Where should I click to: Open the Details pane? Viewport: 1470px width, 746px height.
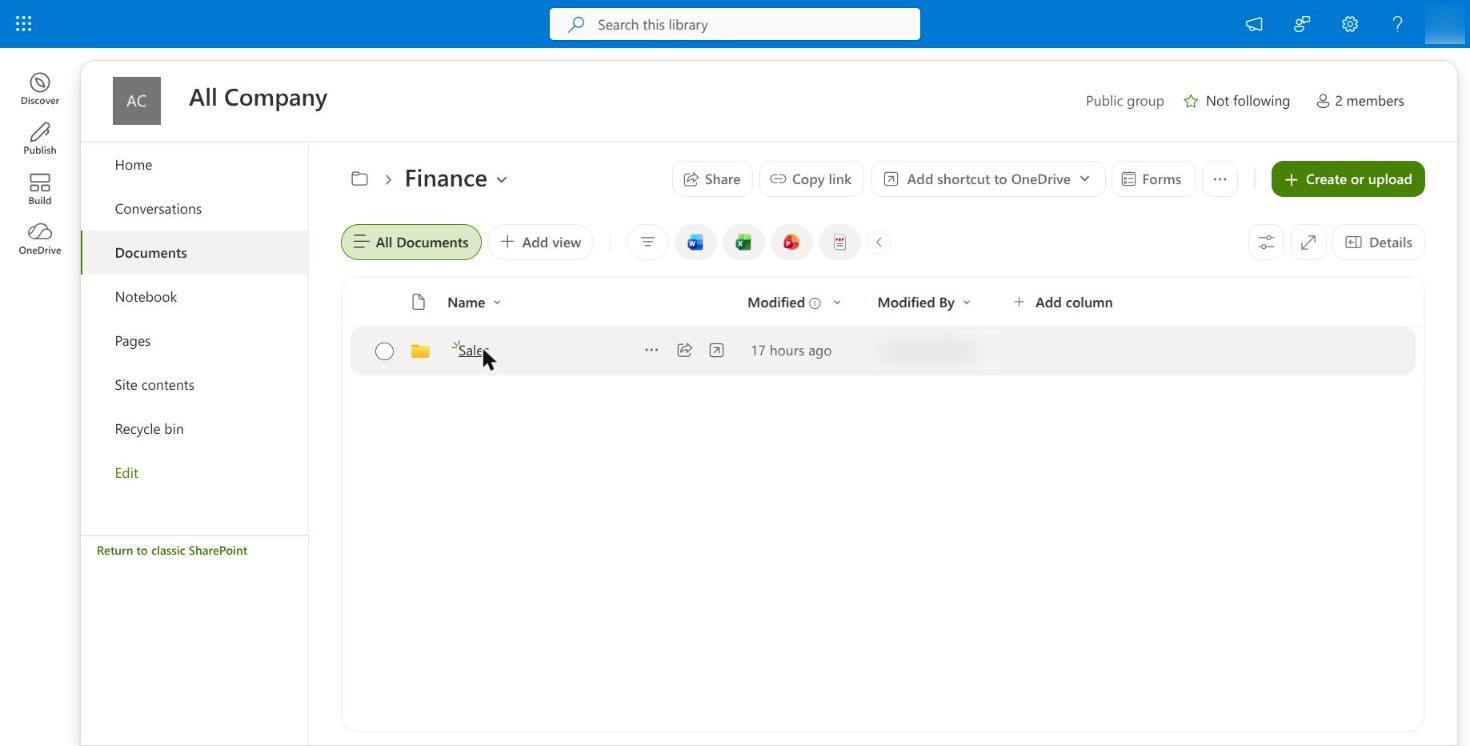[1378, 242]
